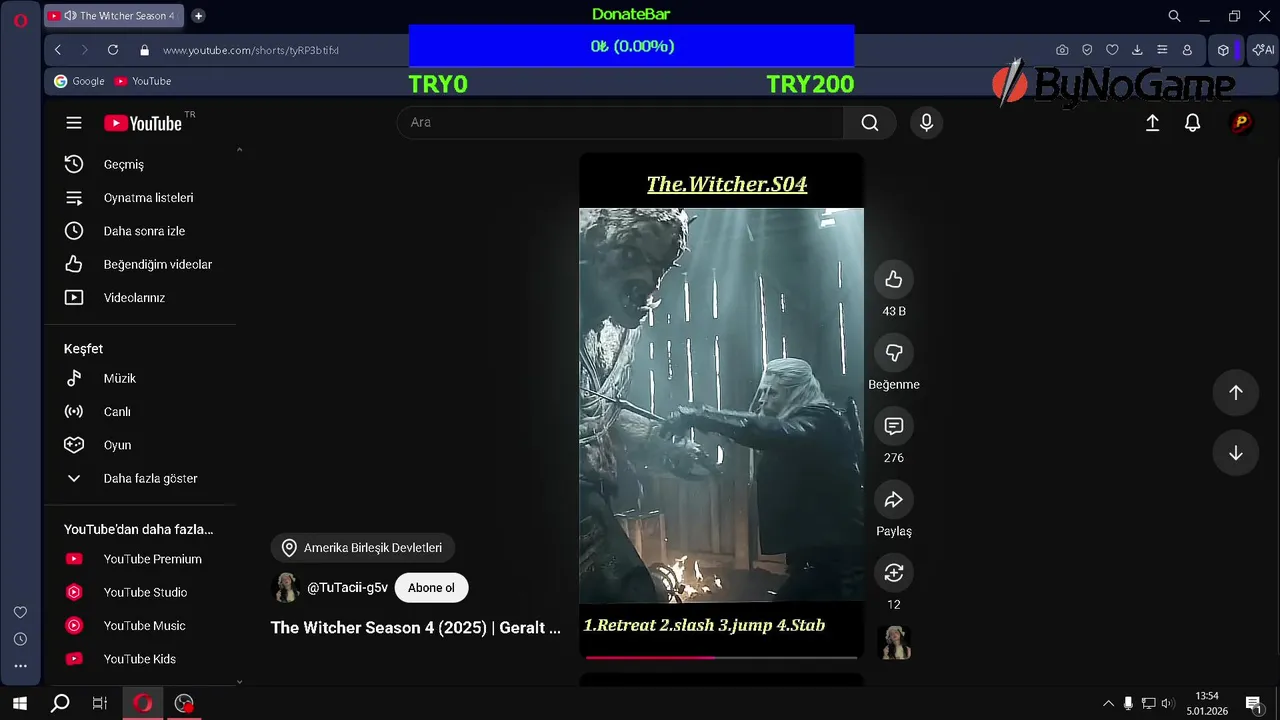1280x720 pixels.
Task: Dislike the Short with Beğenme button
Action: [894, 352]
